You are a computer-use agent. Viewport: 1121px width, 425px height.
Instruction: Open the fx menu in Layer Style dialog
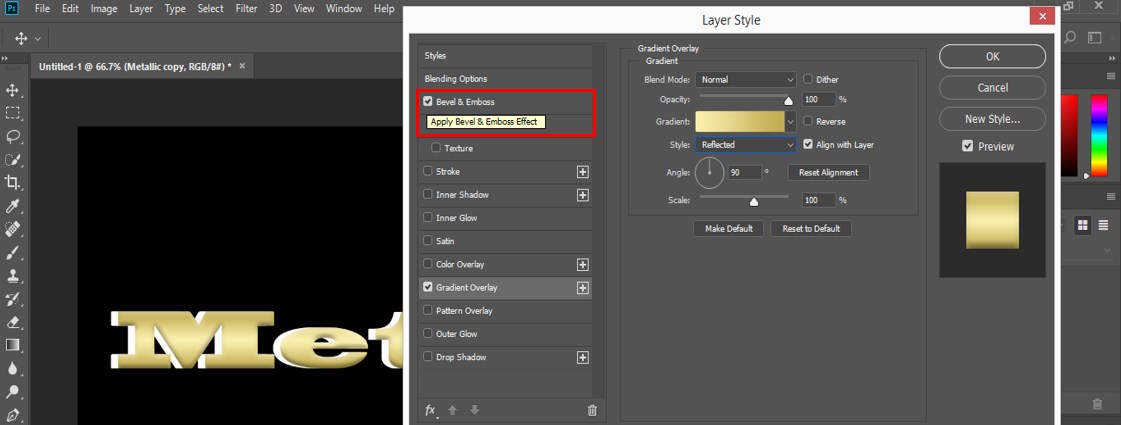430,410
